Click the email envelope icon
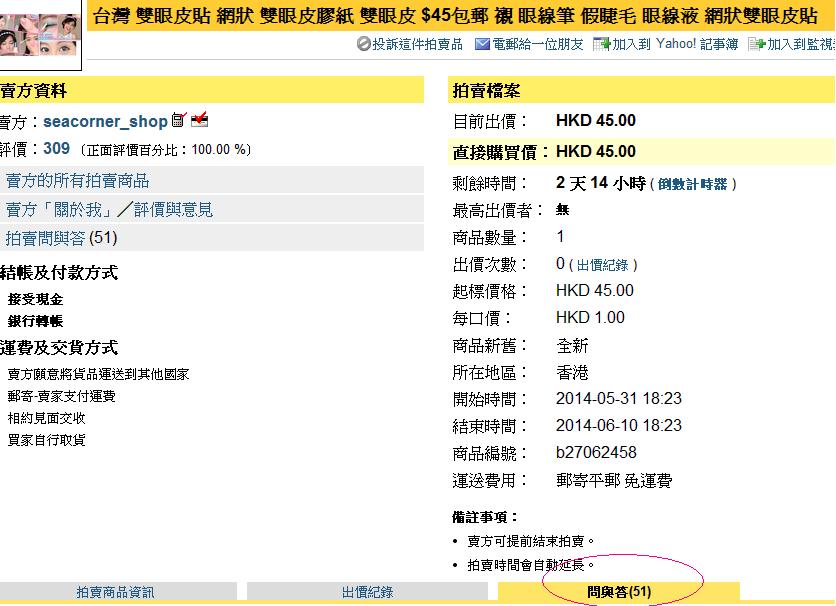 tap(482, 45)
